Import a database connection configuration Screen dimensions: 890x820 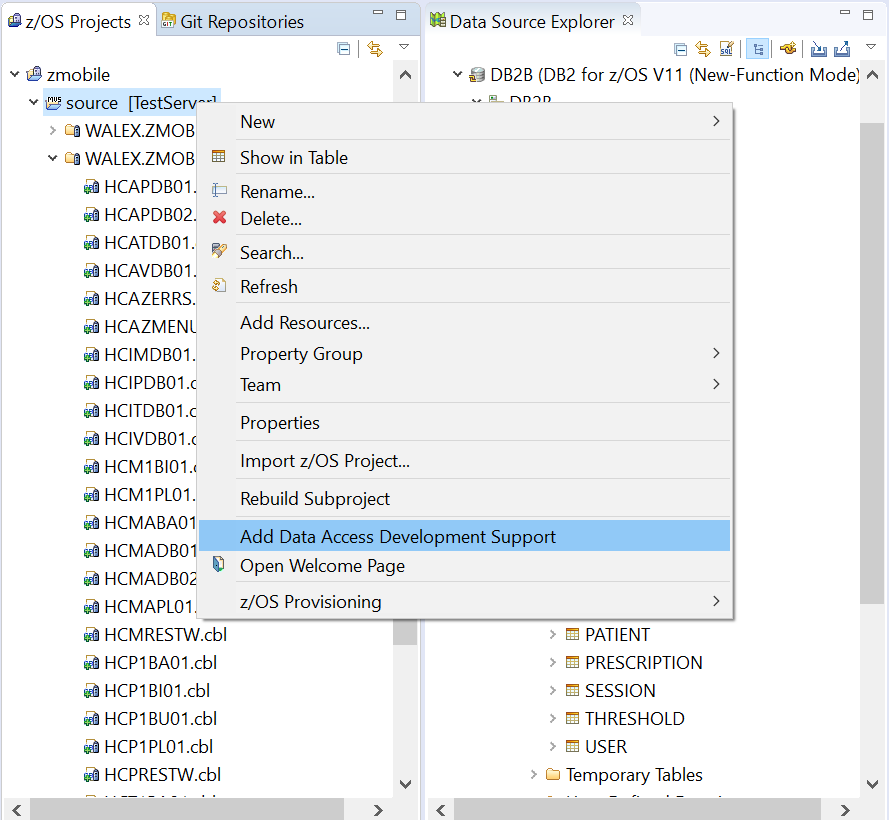(818, 48)
